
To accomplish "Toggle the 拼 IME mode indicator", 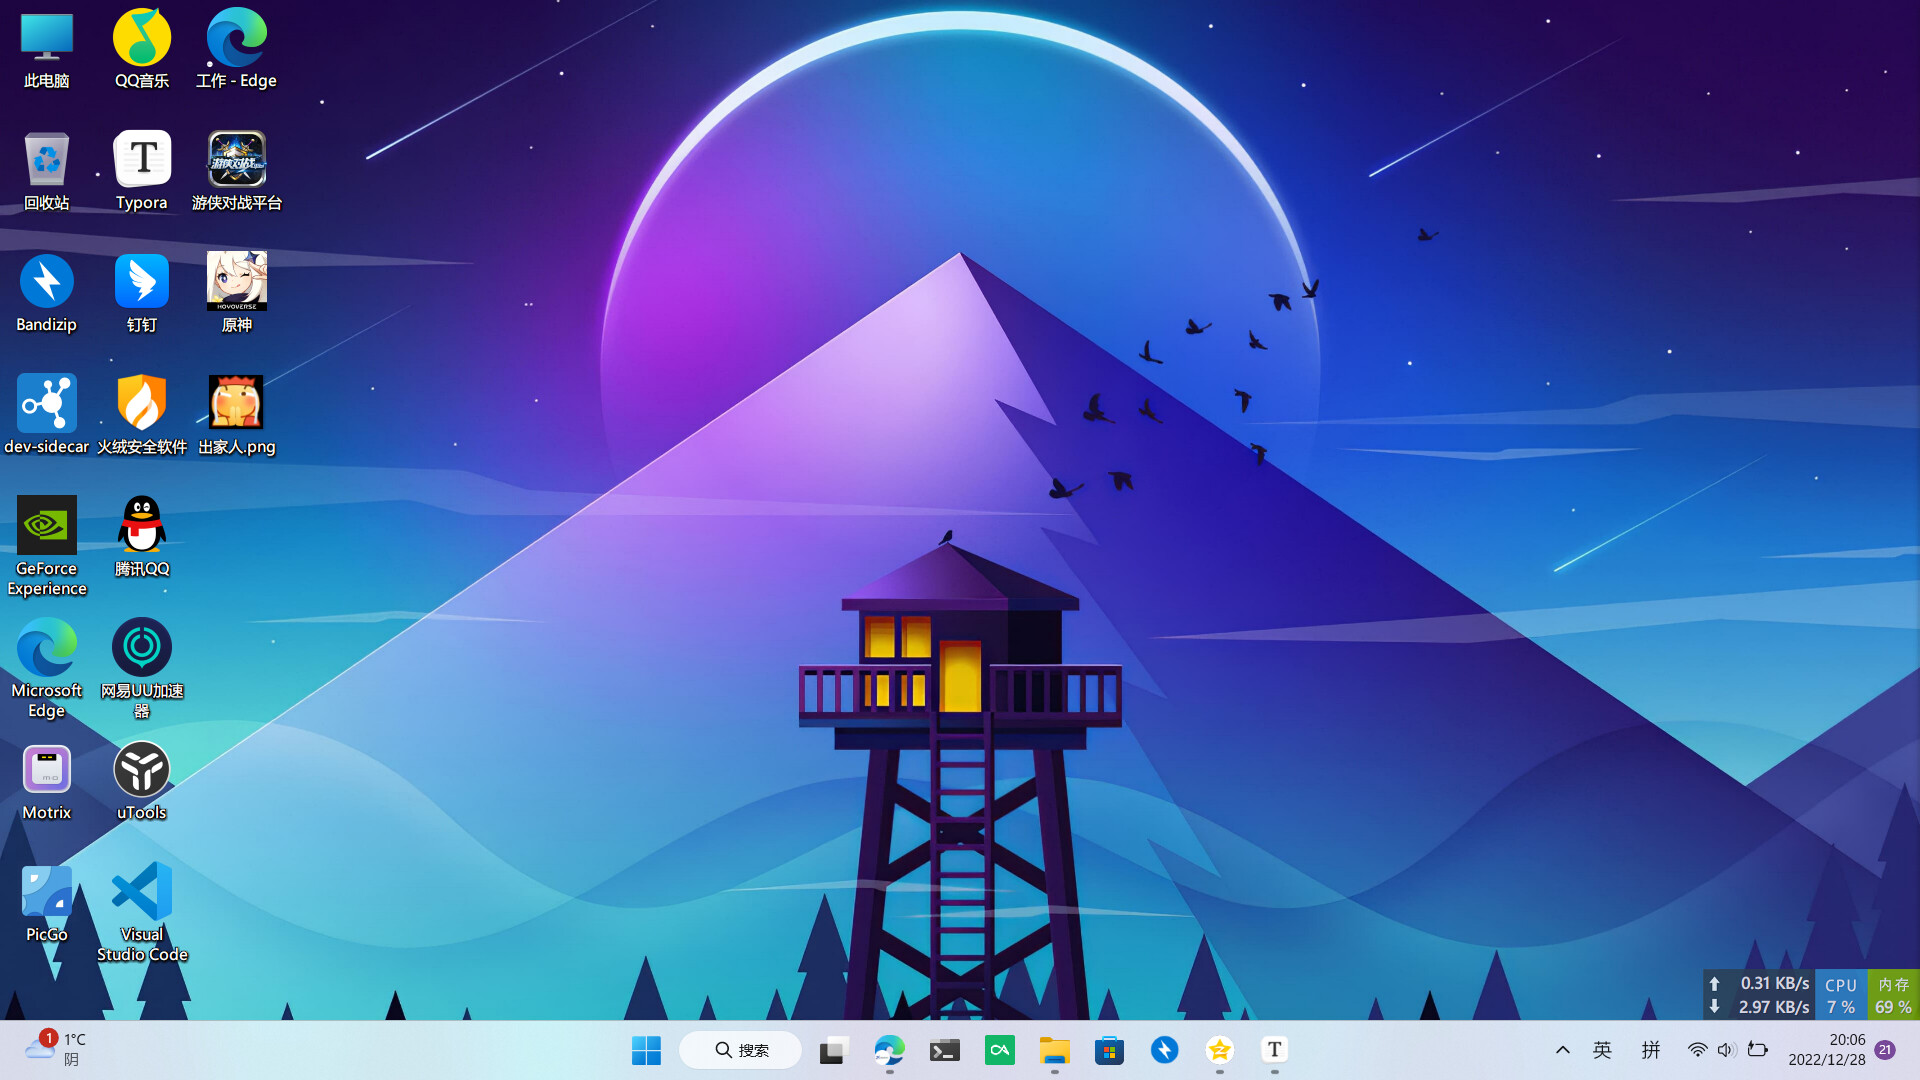I will (1651, 1050).
